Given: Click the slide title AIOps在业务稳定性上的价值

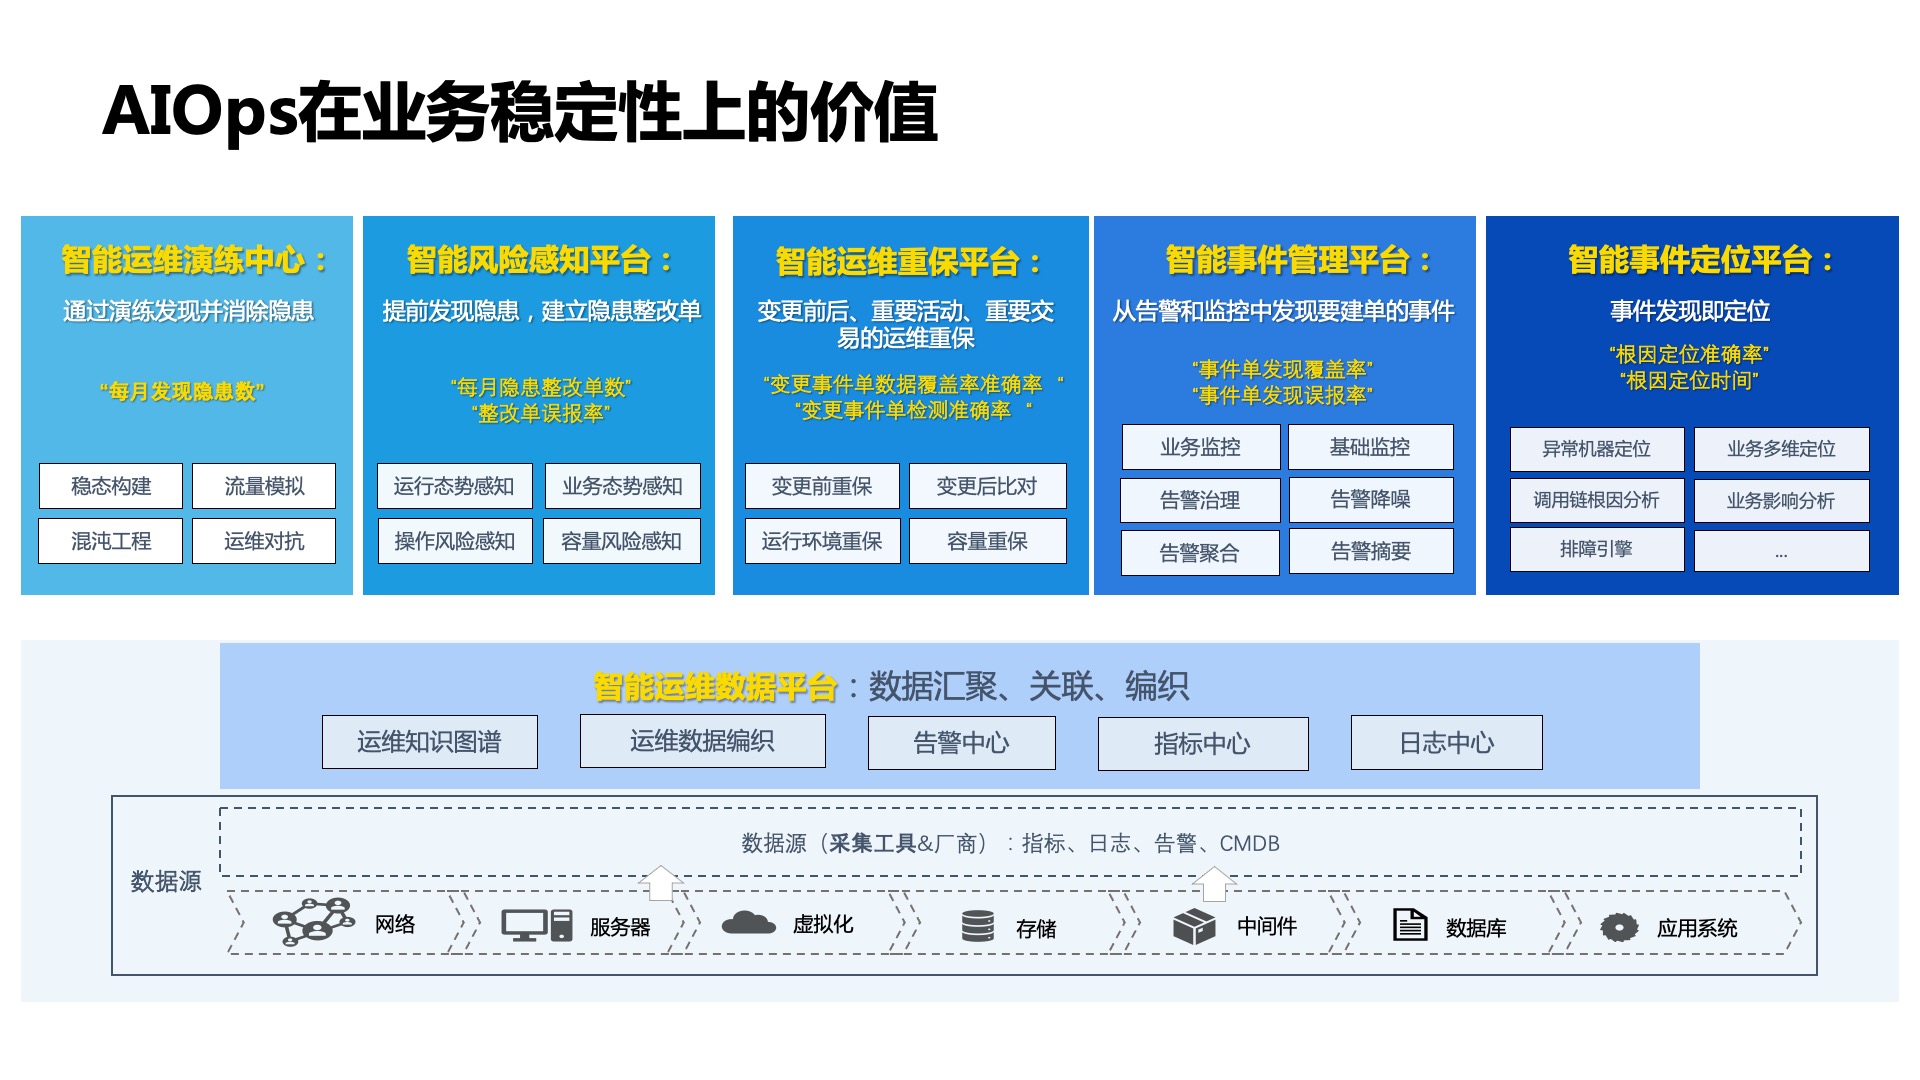Looking at the screenshot, I should click(520, 112).
